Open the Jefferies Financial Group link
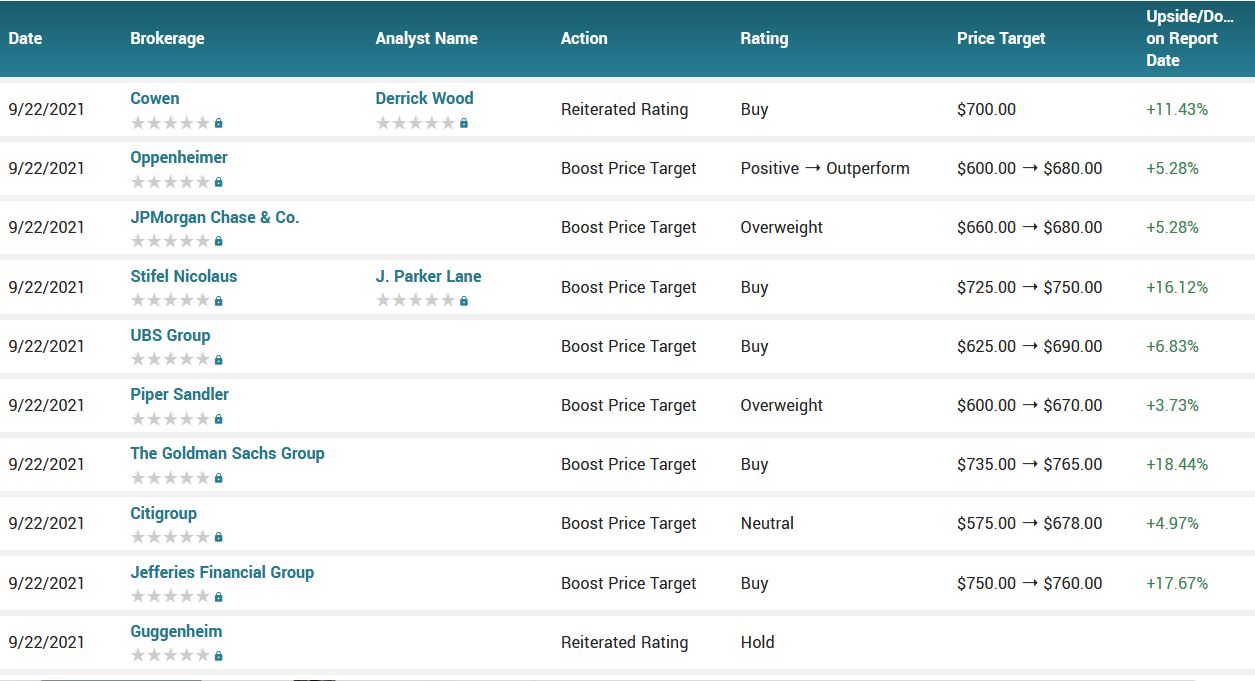Viewport: 1255px width, 681px height. pyautogui.click(x=222, y=572)
